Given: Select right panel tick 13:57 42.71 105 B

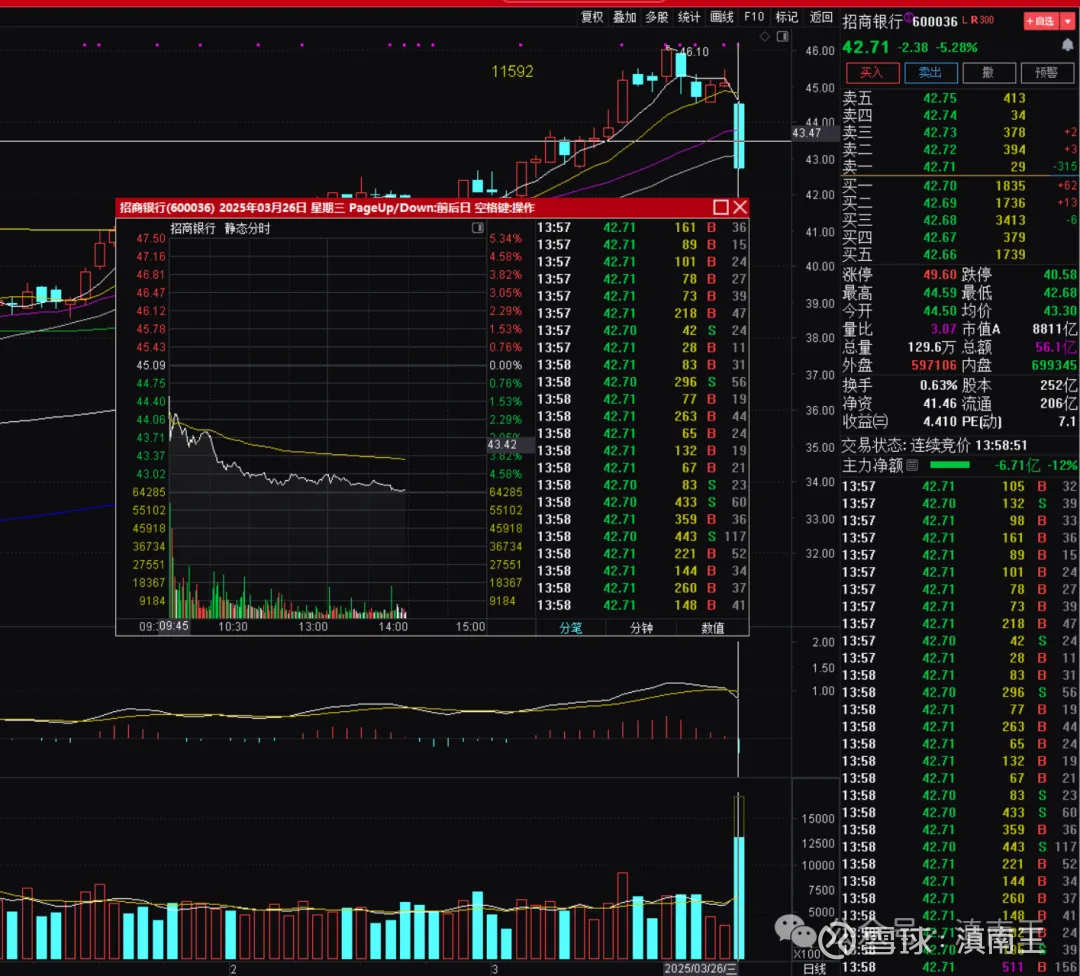Looking at the screenshot, I should pyautogui.click(x=959, y=486).
